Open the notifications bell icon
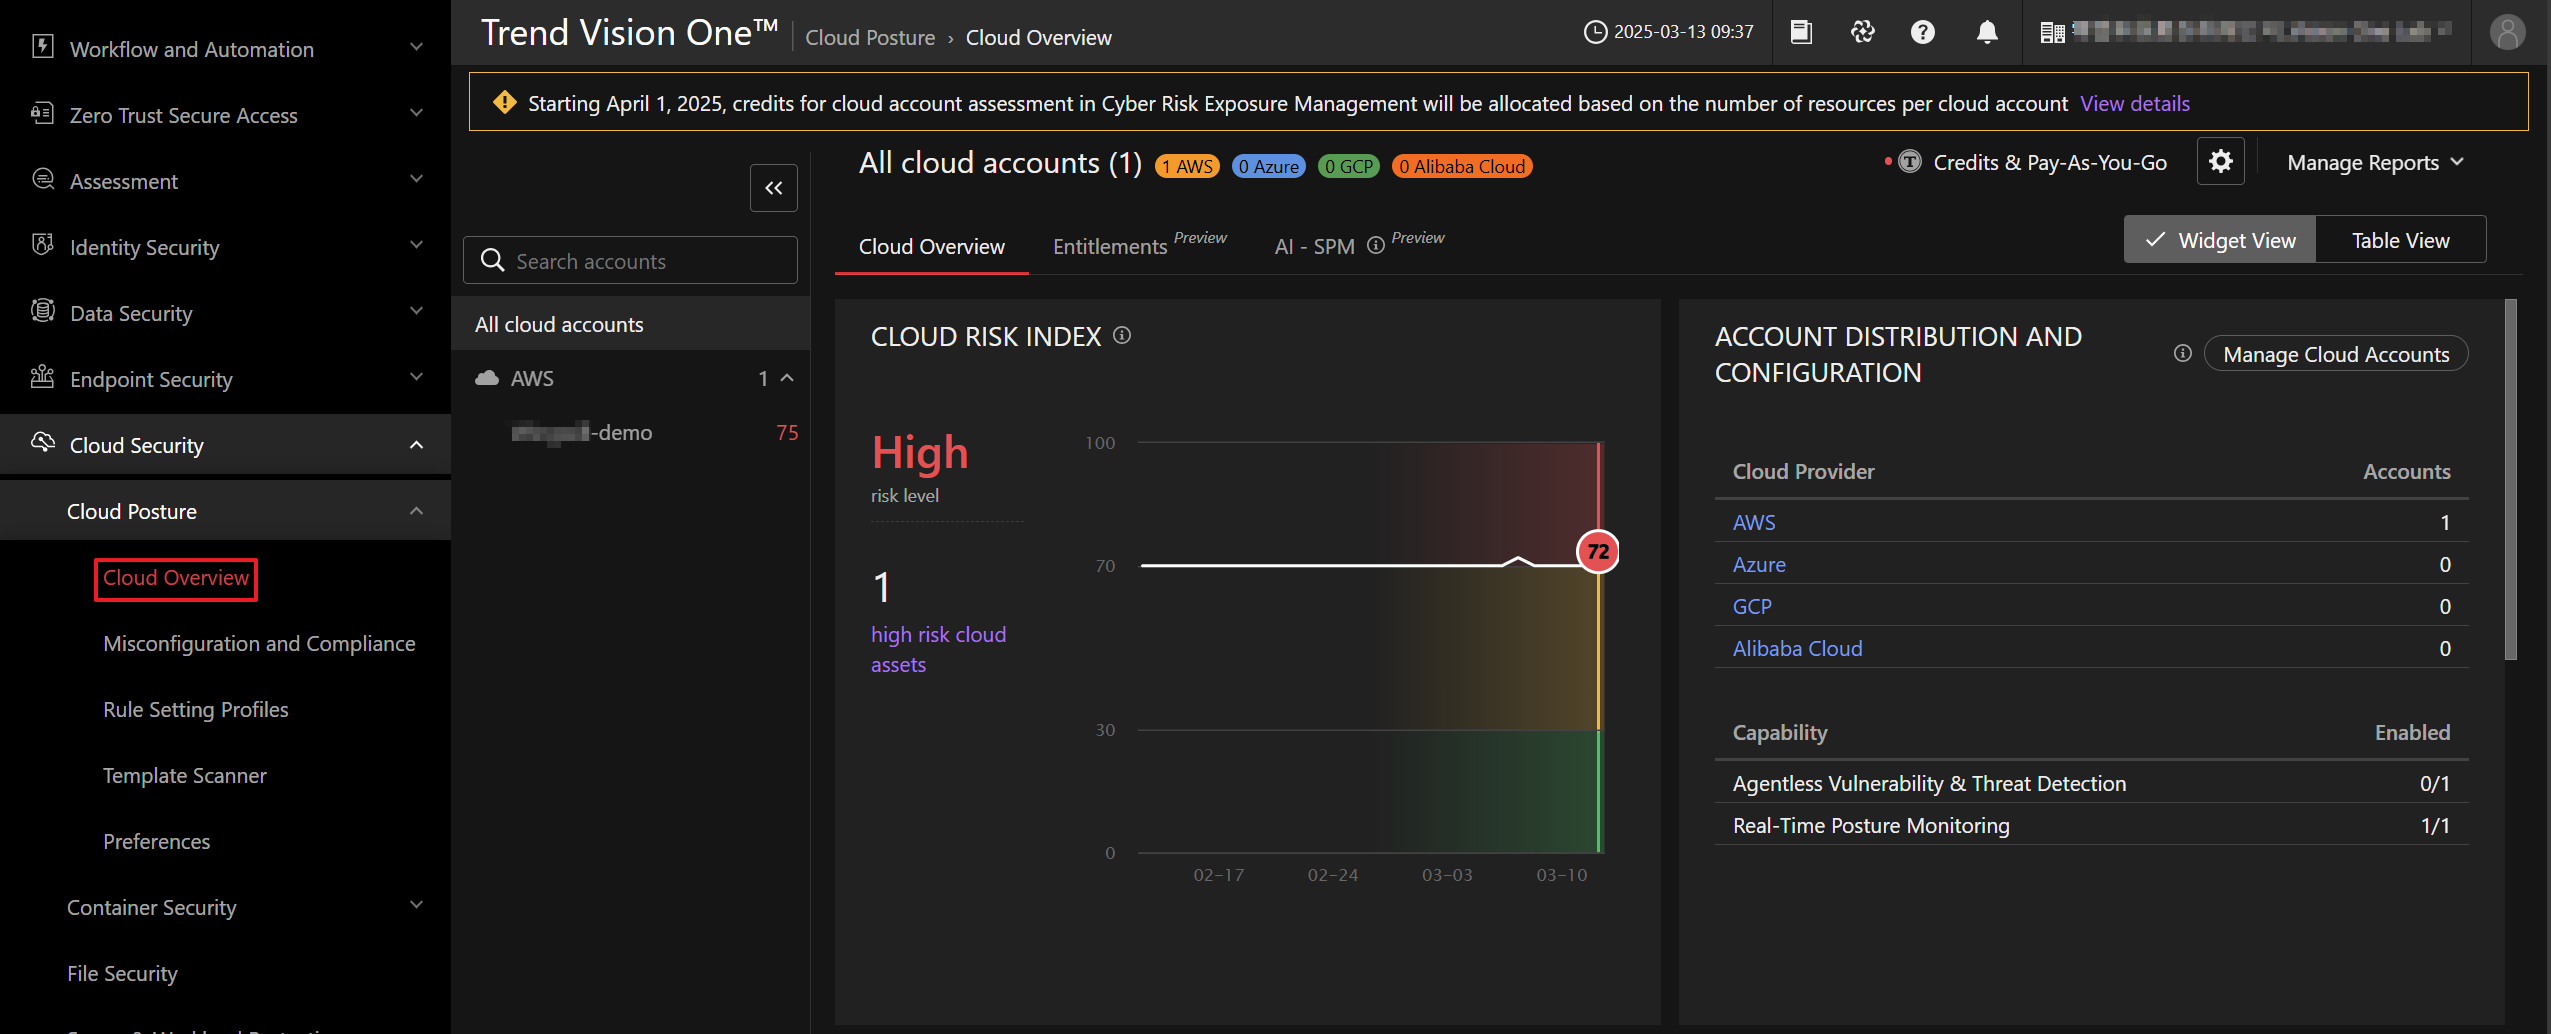 1986,33
